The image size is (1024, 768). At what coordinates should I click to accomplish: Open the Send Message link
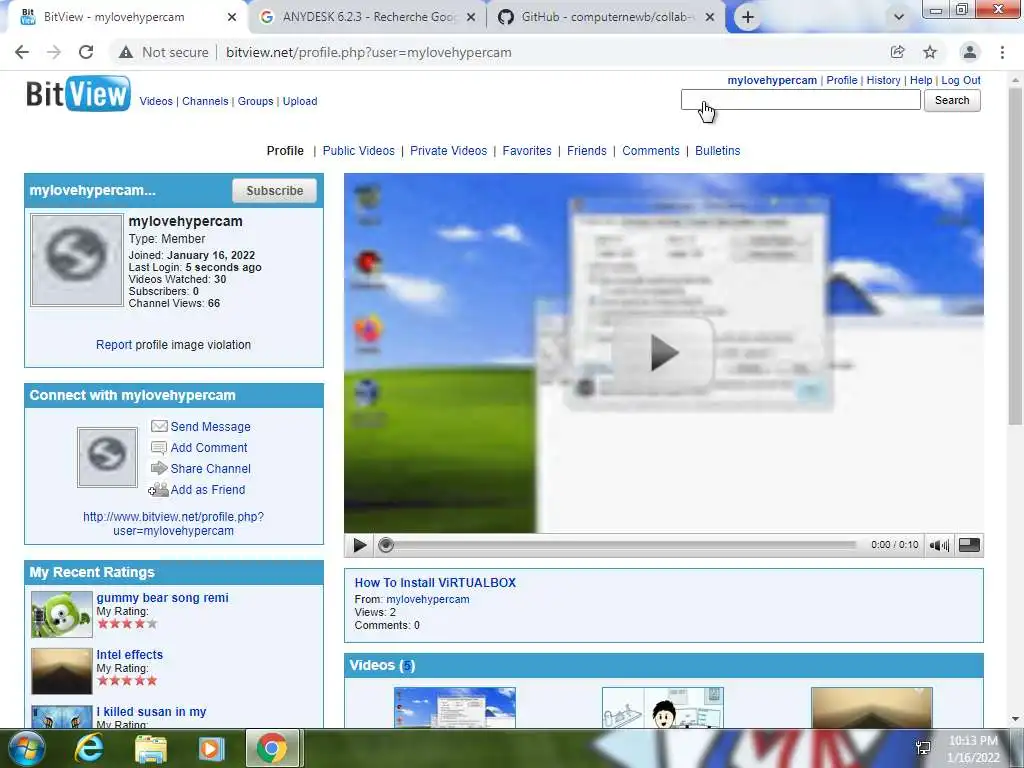click(x=210, y=426)
